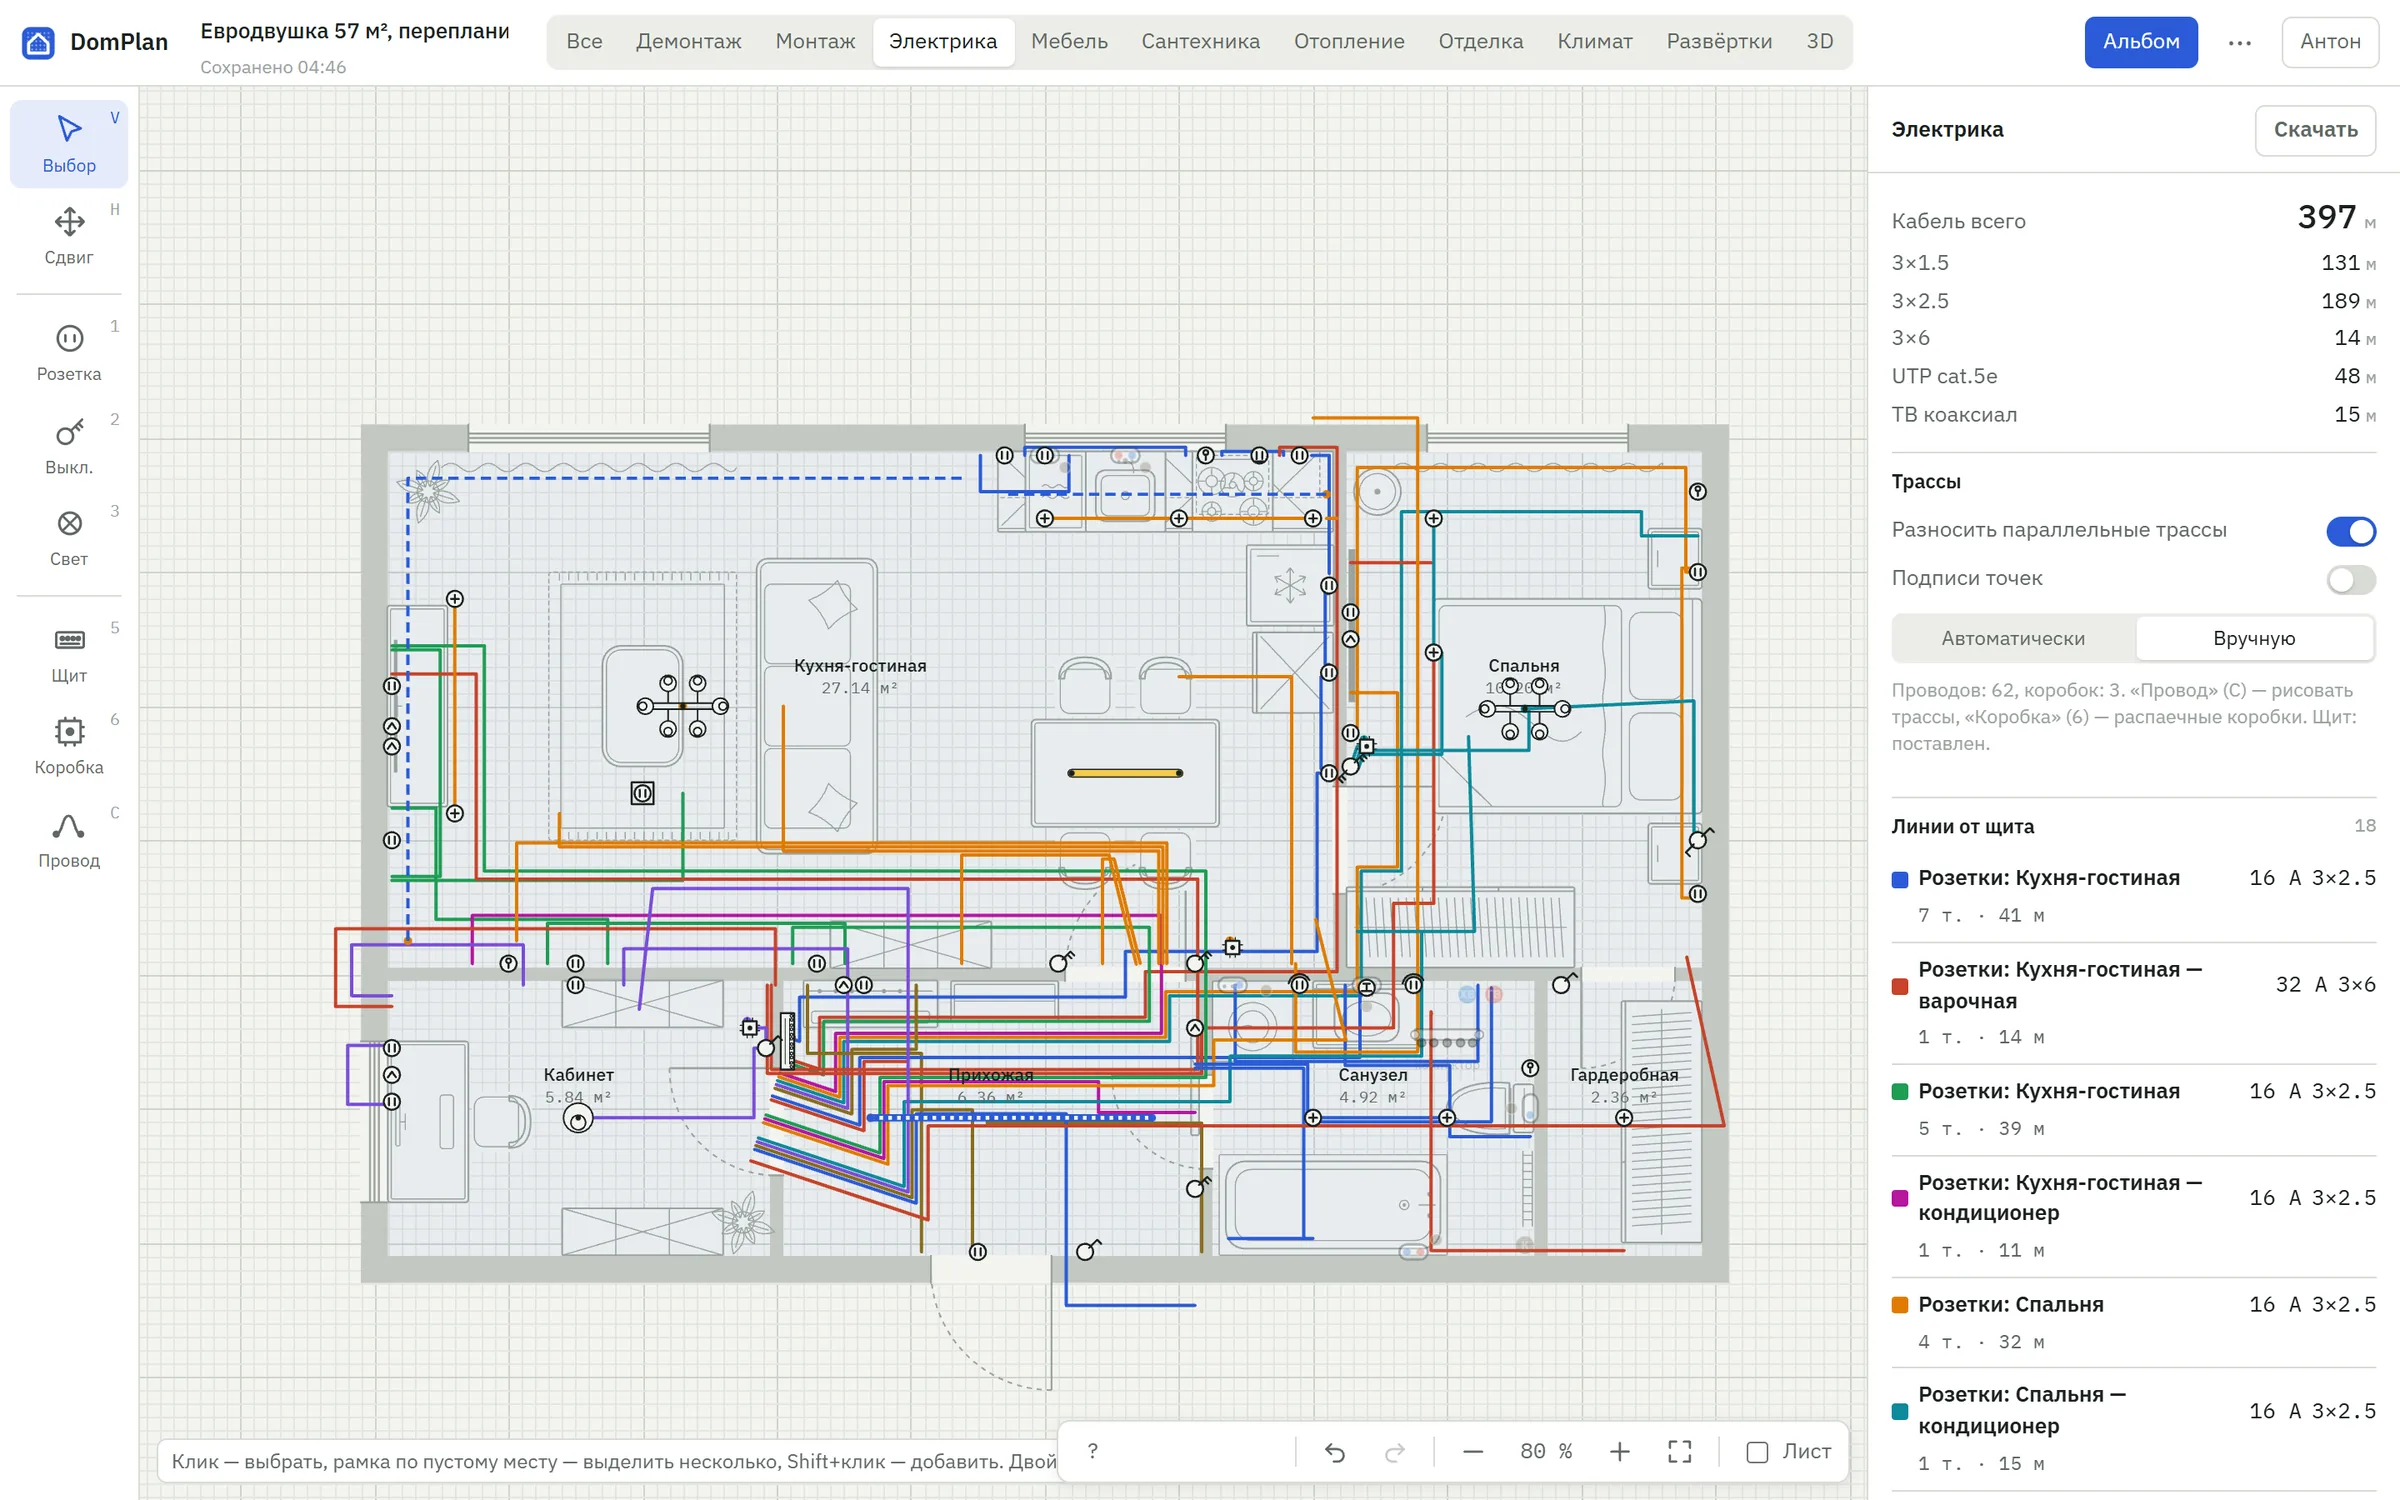
Task: Activate the Сдвиг pan tool
Action: (69, 236)
